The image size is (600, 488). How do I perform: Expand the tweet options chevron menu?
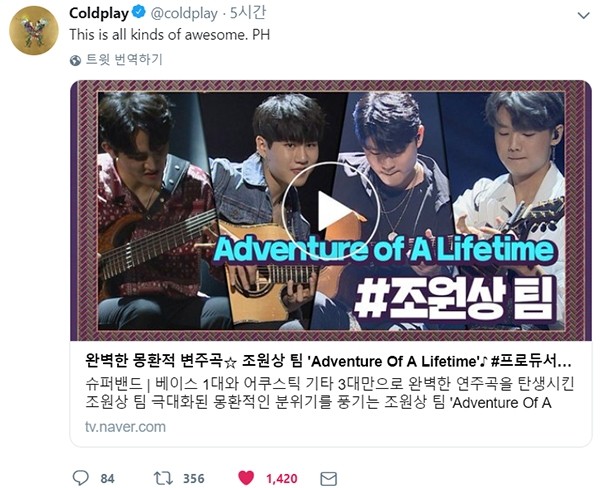point(583,16)
